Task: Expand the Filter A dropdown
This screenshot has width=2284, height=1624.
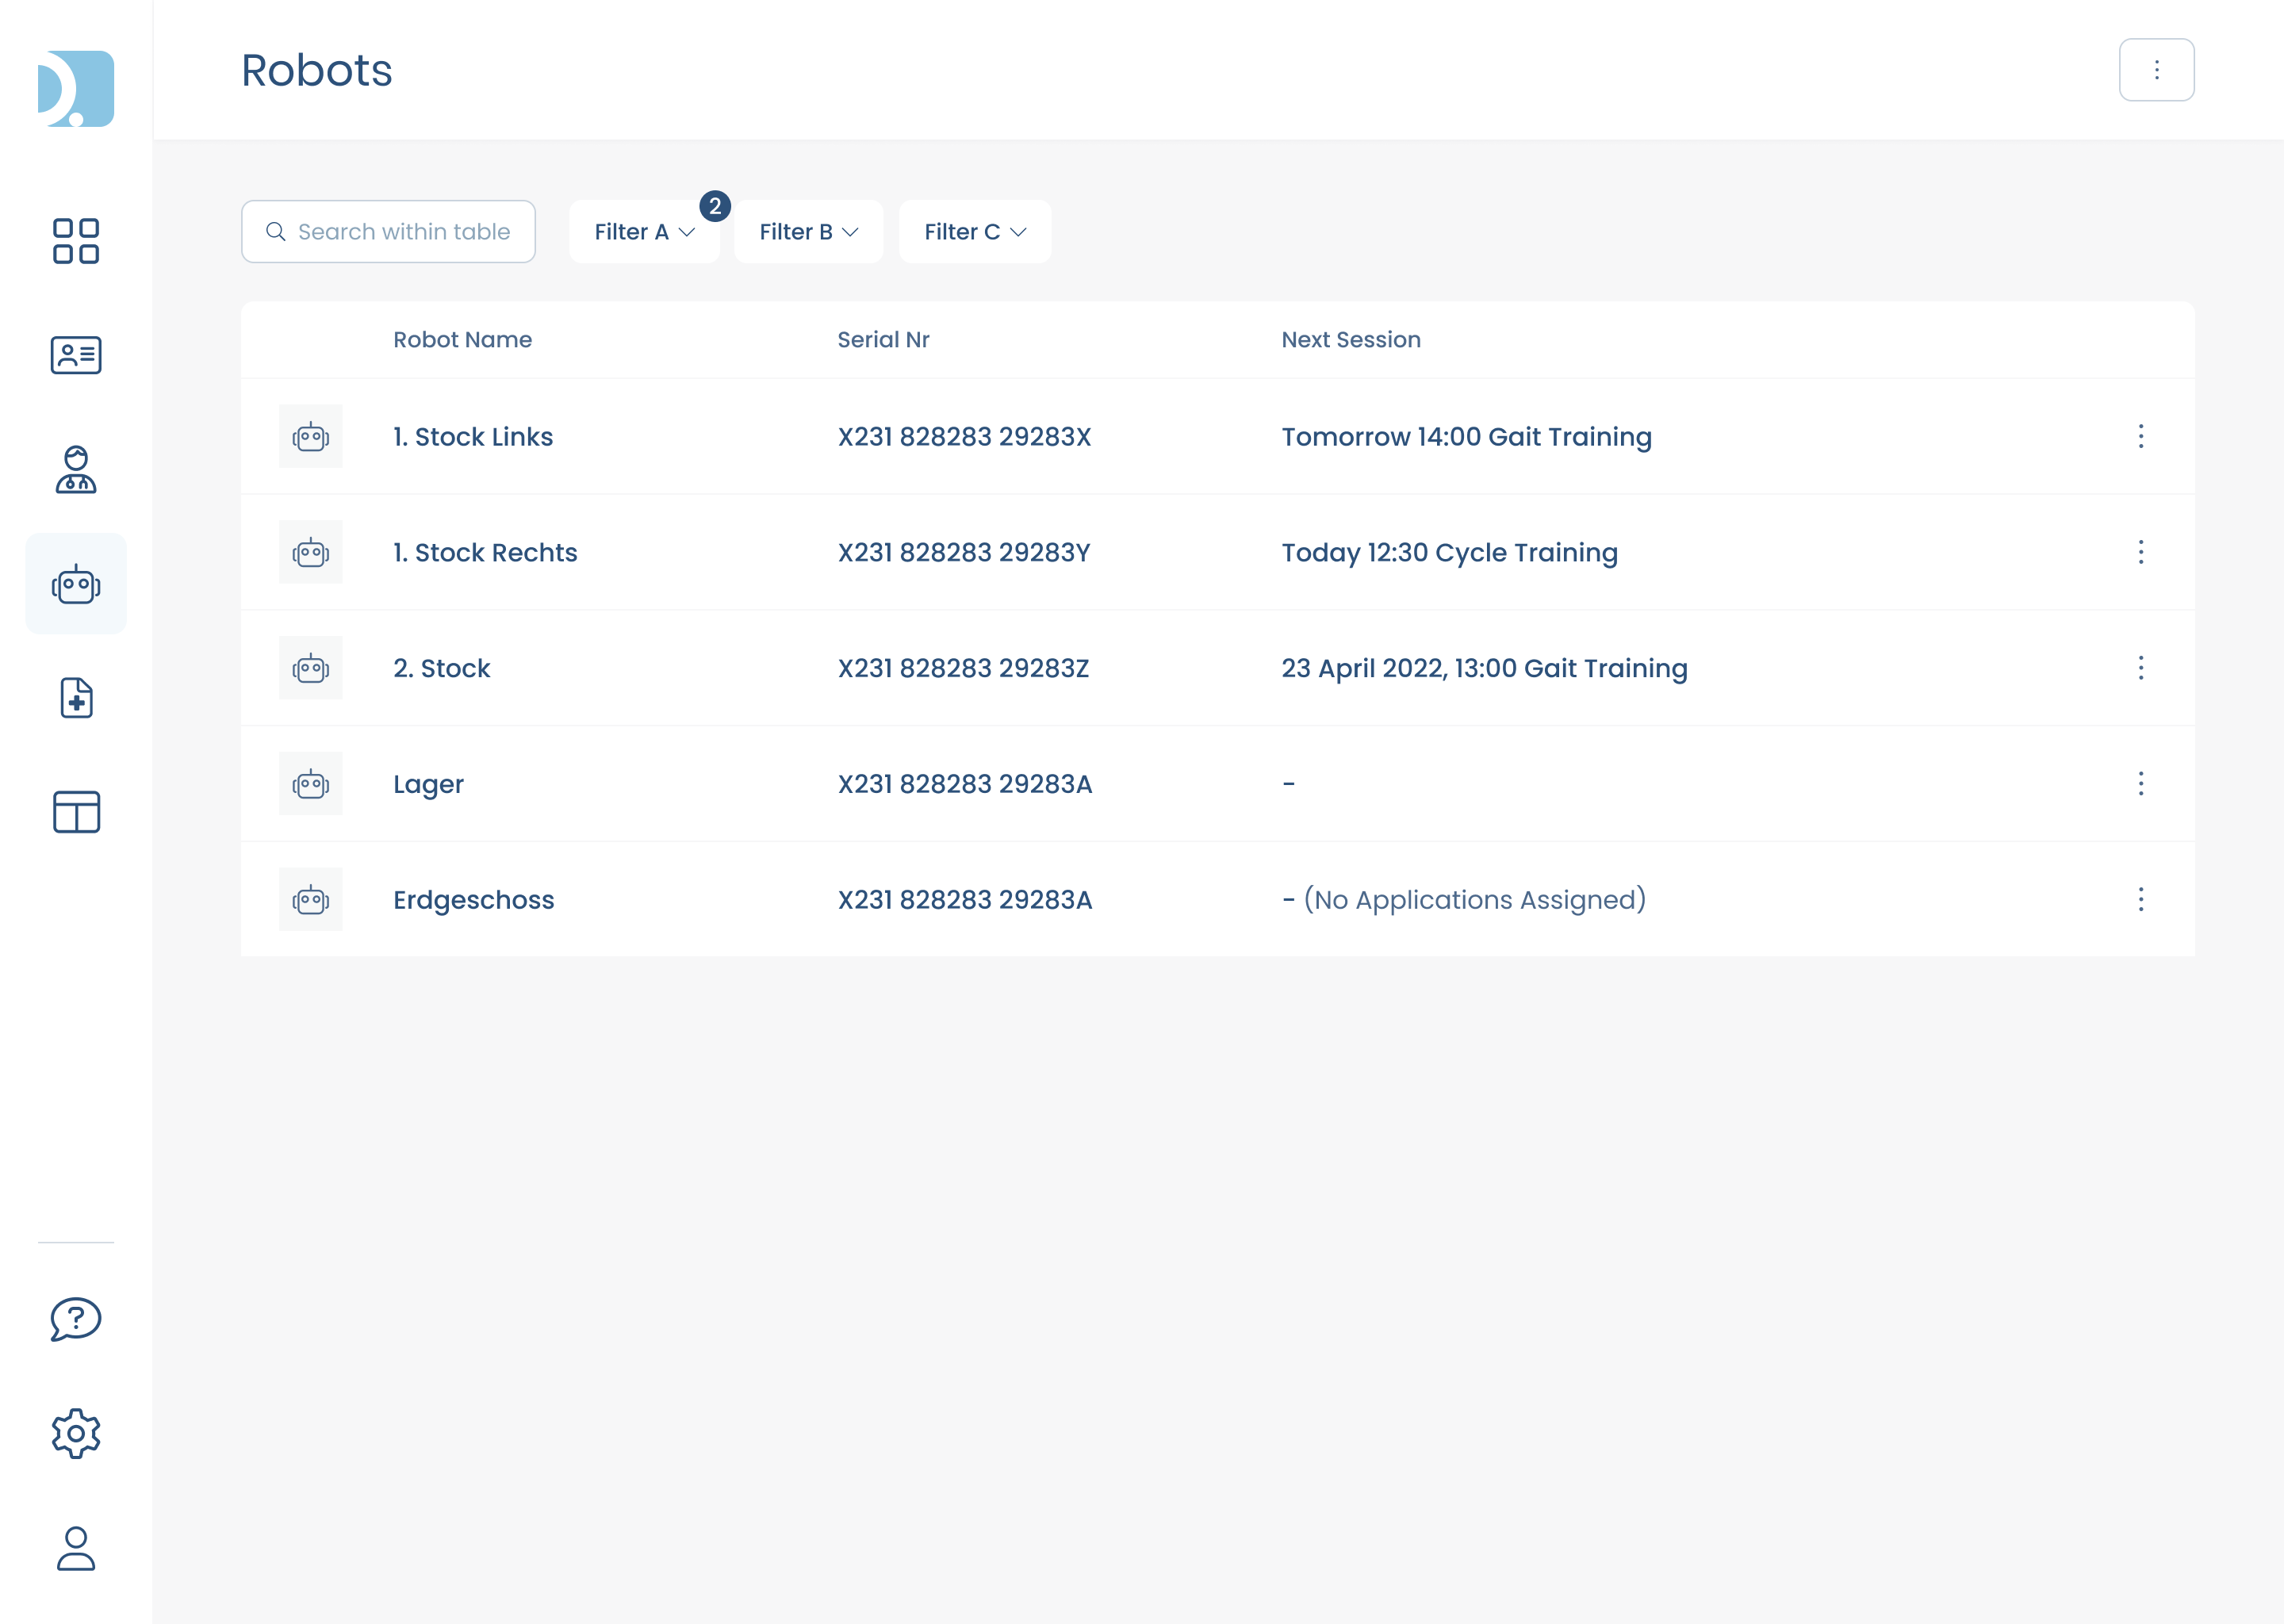Action: [644, 232]
